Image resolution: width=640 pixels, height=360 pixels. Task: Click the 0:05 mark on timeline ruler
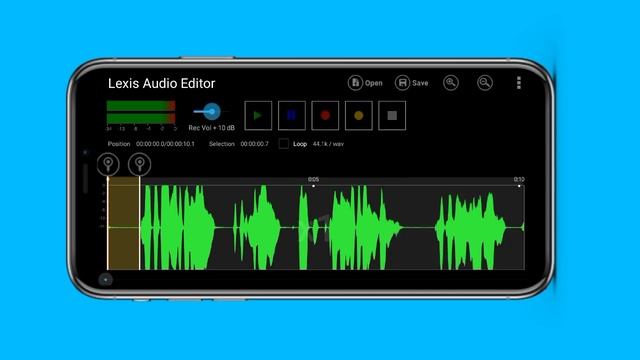(313, 180)
